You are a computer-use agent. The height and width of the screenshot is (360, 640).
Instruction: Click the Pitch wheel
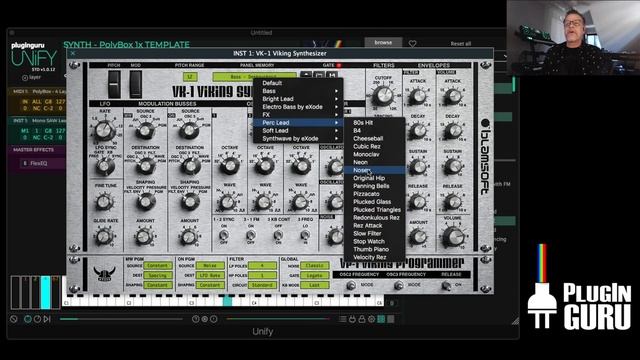[x=114, y=84]
